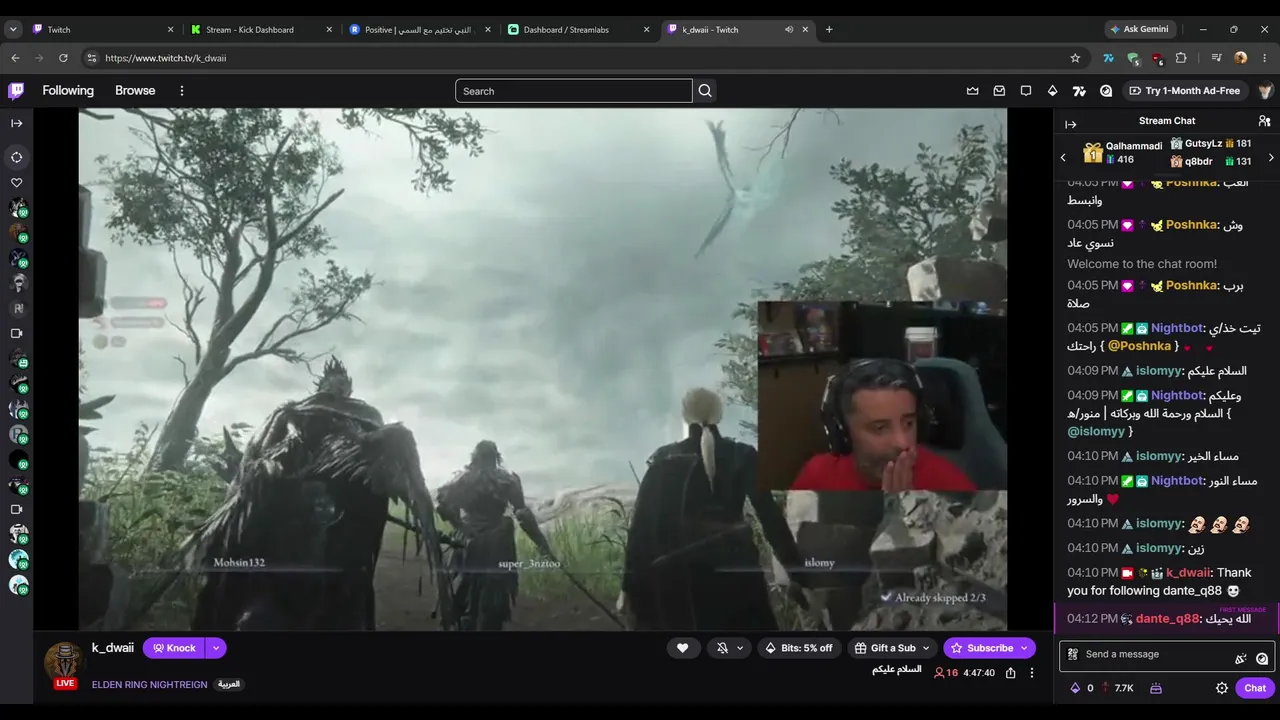Image resolution: width=1280 pixels, height=720 pixels.
Task: Open the more options dots beside Browse
Action: coord(182,91)
